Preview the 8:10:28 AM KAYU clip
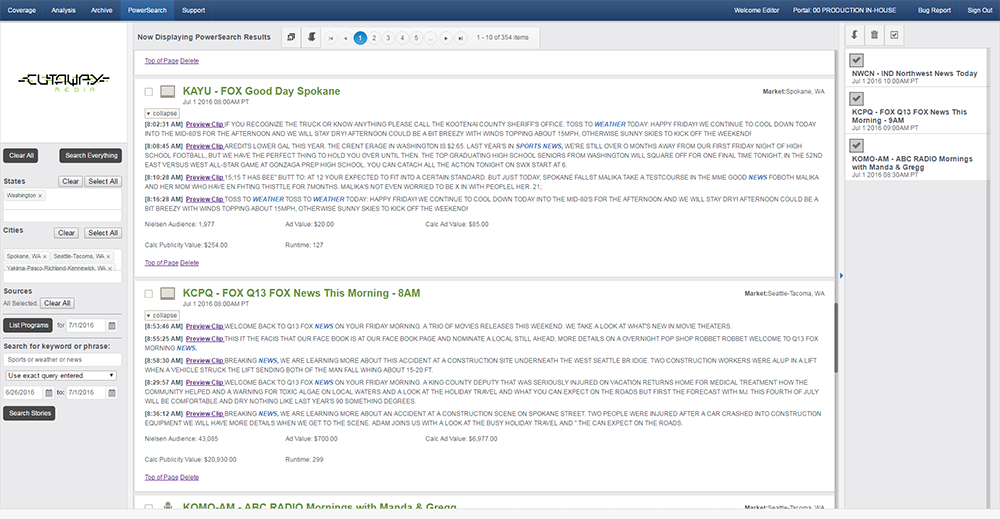Image resolution: width=1000 pixels, height=519 pixels. [x=205, y=177]
